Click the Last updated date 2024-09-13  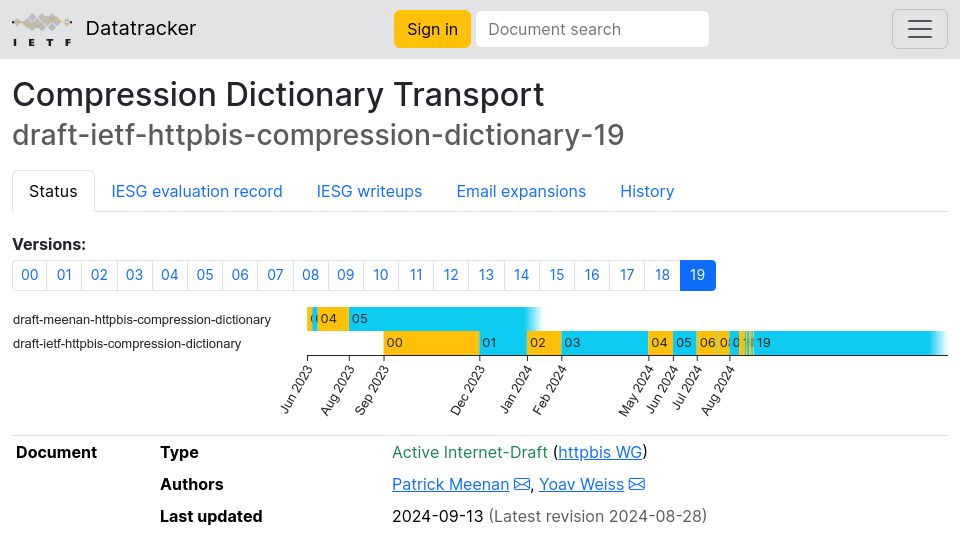(437, 516)
